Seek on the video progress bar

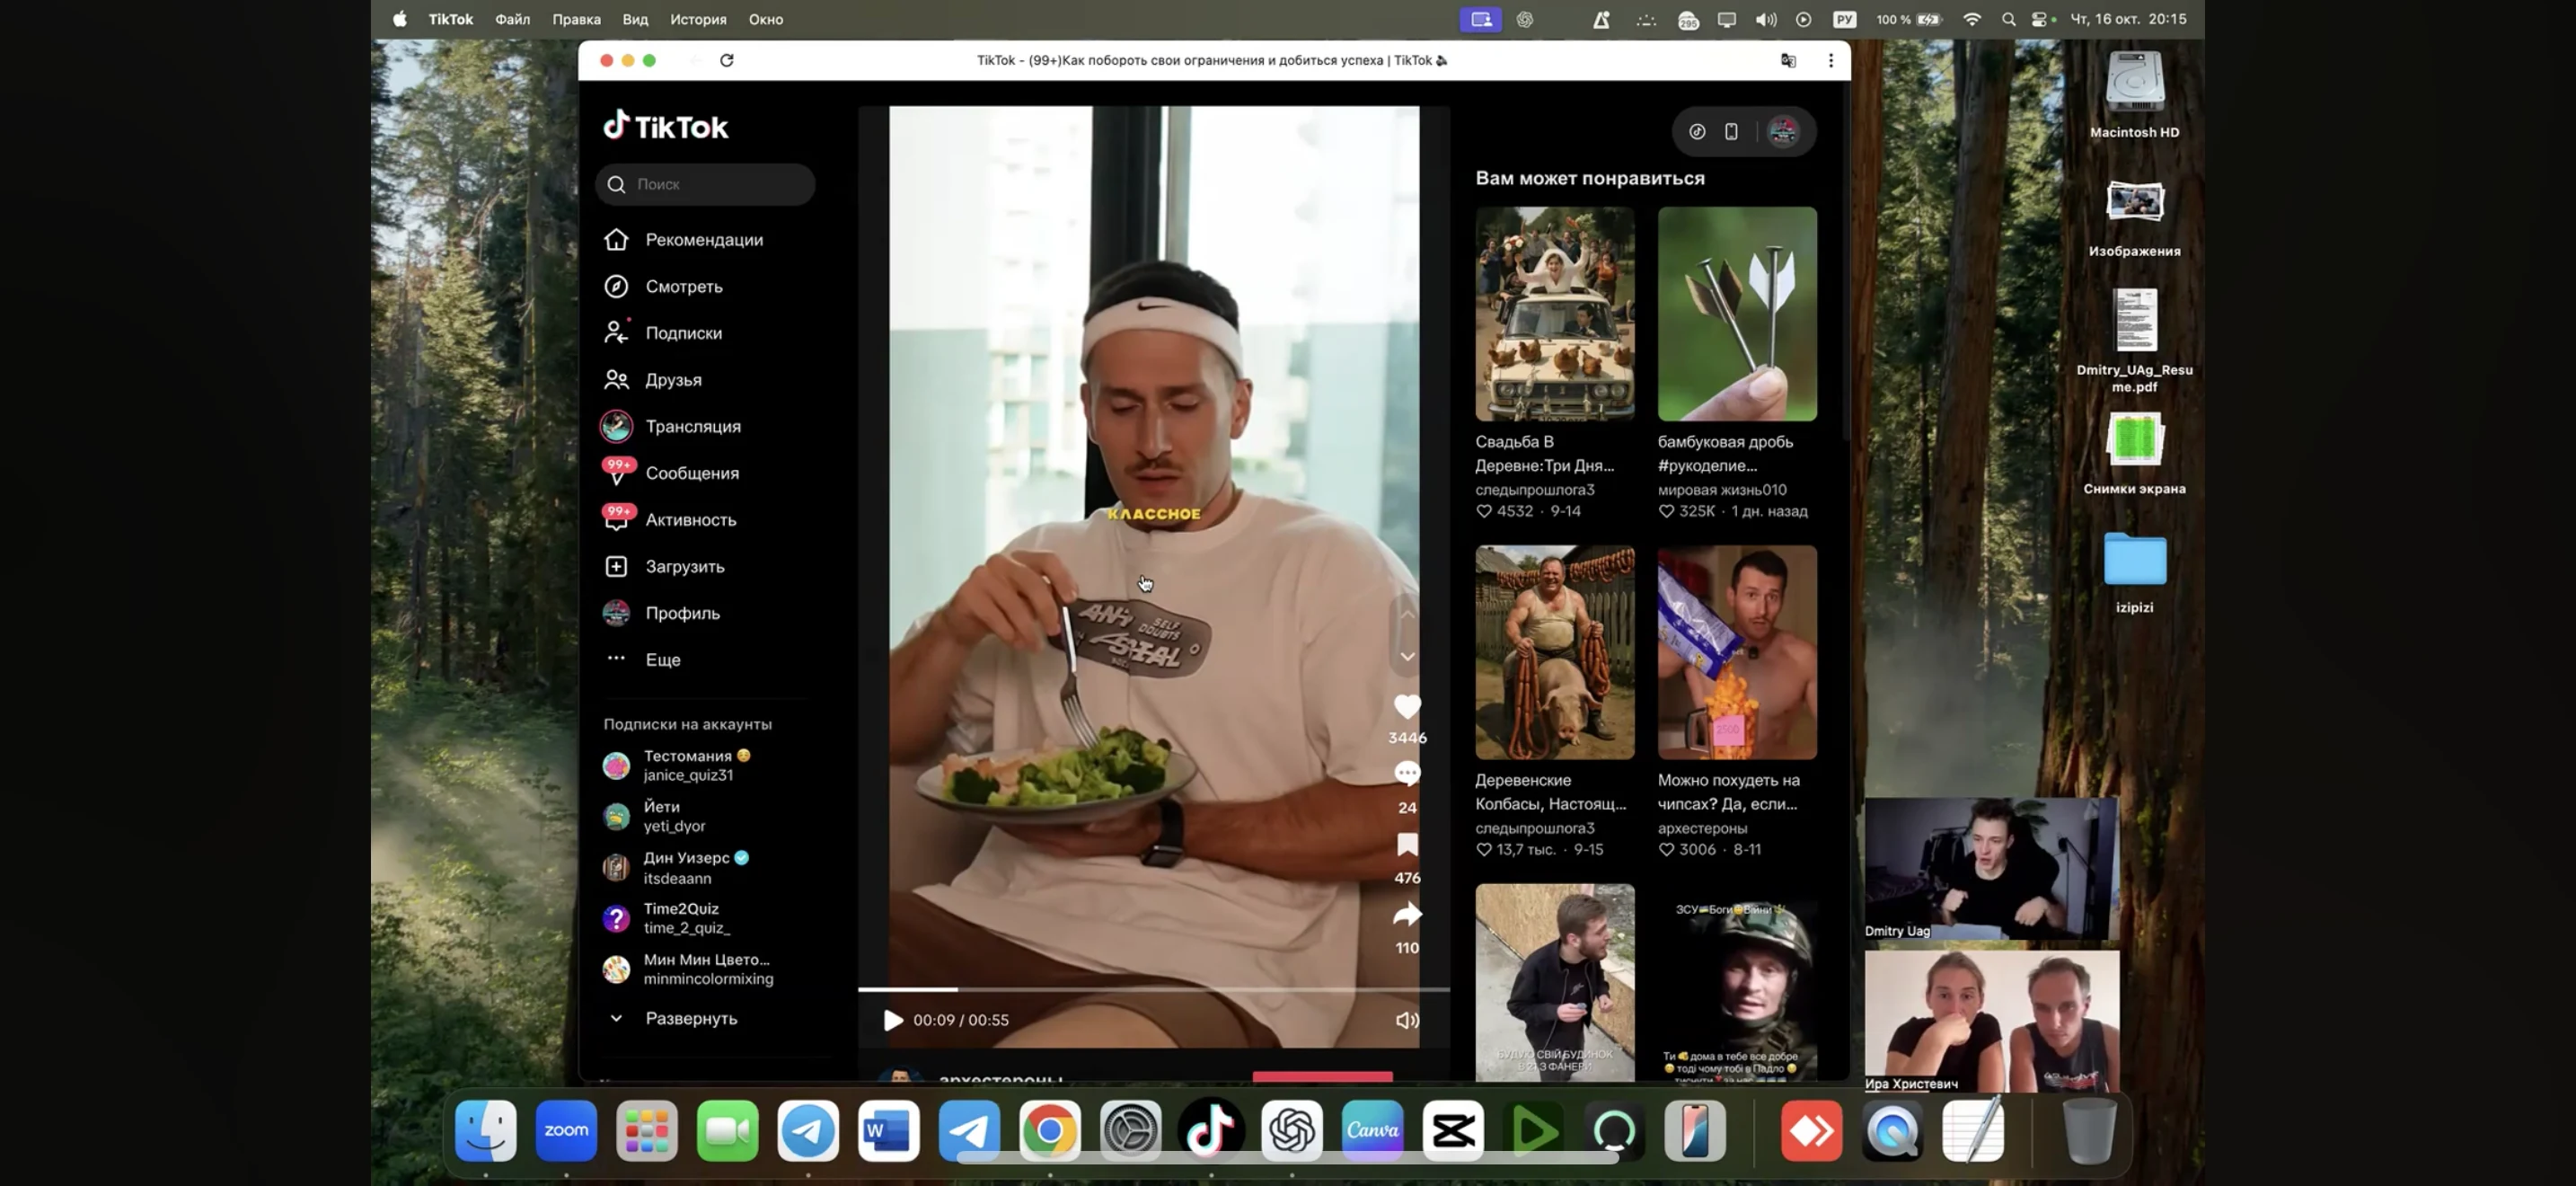tap(1153, 989)
